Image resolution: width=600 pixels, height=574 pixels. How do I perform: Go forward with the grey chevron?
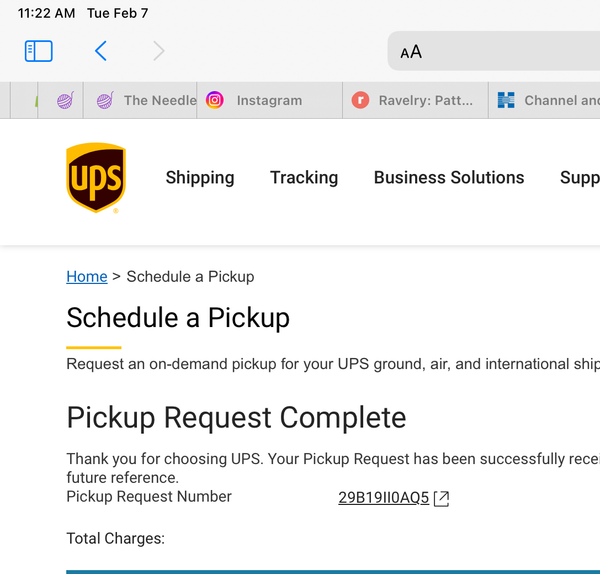click(x=158, y=51)
